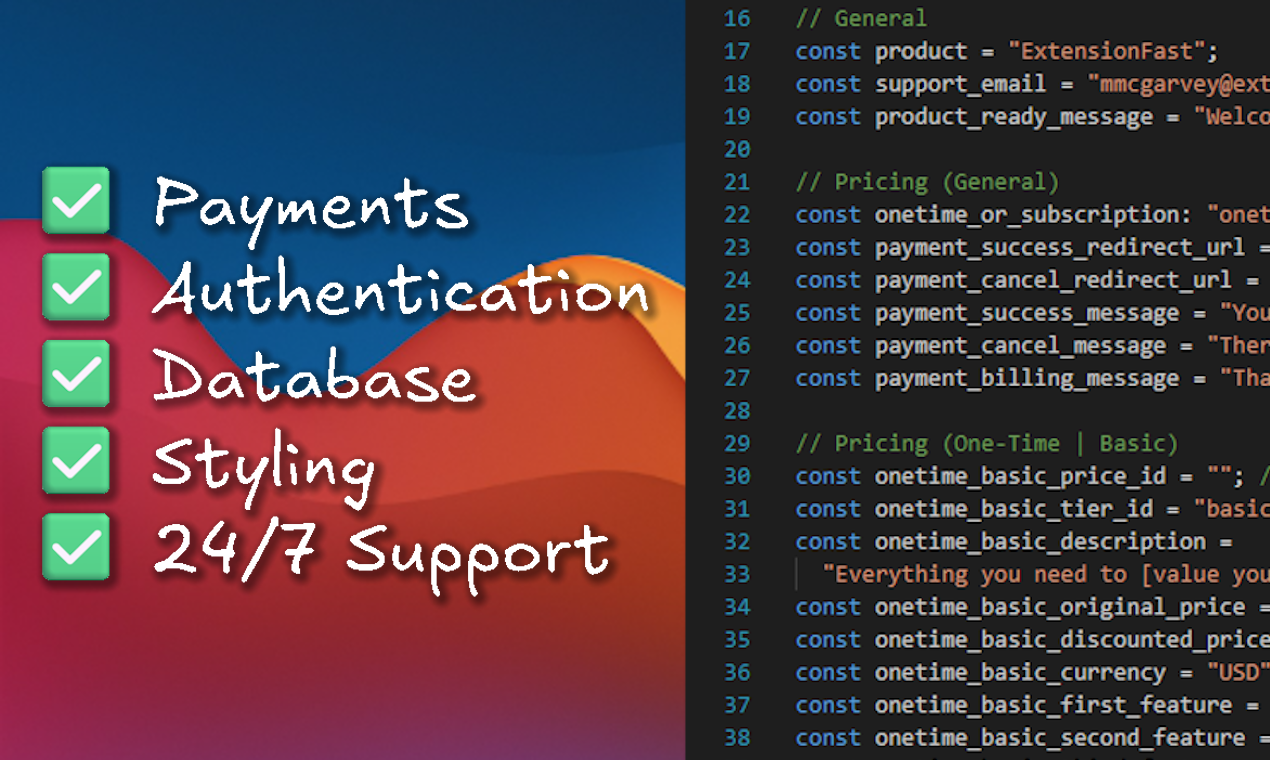Click the "mmcgarvey@ext" email string
This screenshot has width=1270, height=760.
[x=1178, y=84]
